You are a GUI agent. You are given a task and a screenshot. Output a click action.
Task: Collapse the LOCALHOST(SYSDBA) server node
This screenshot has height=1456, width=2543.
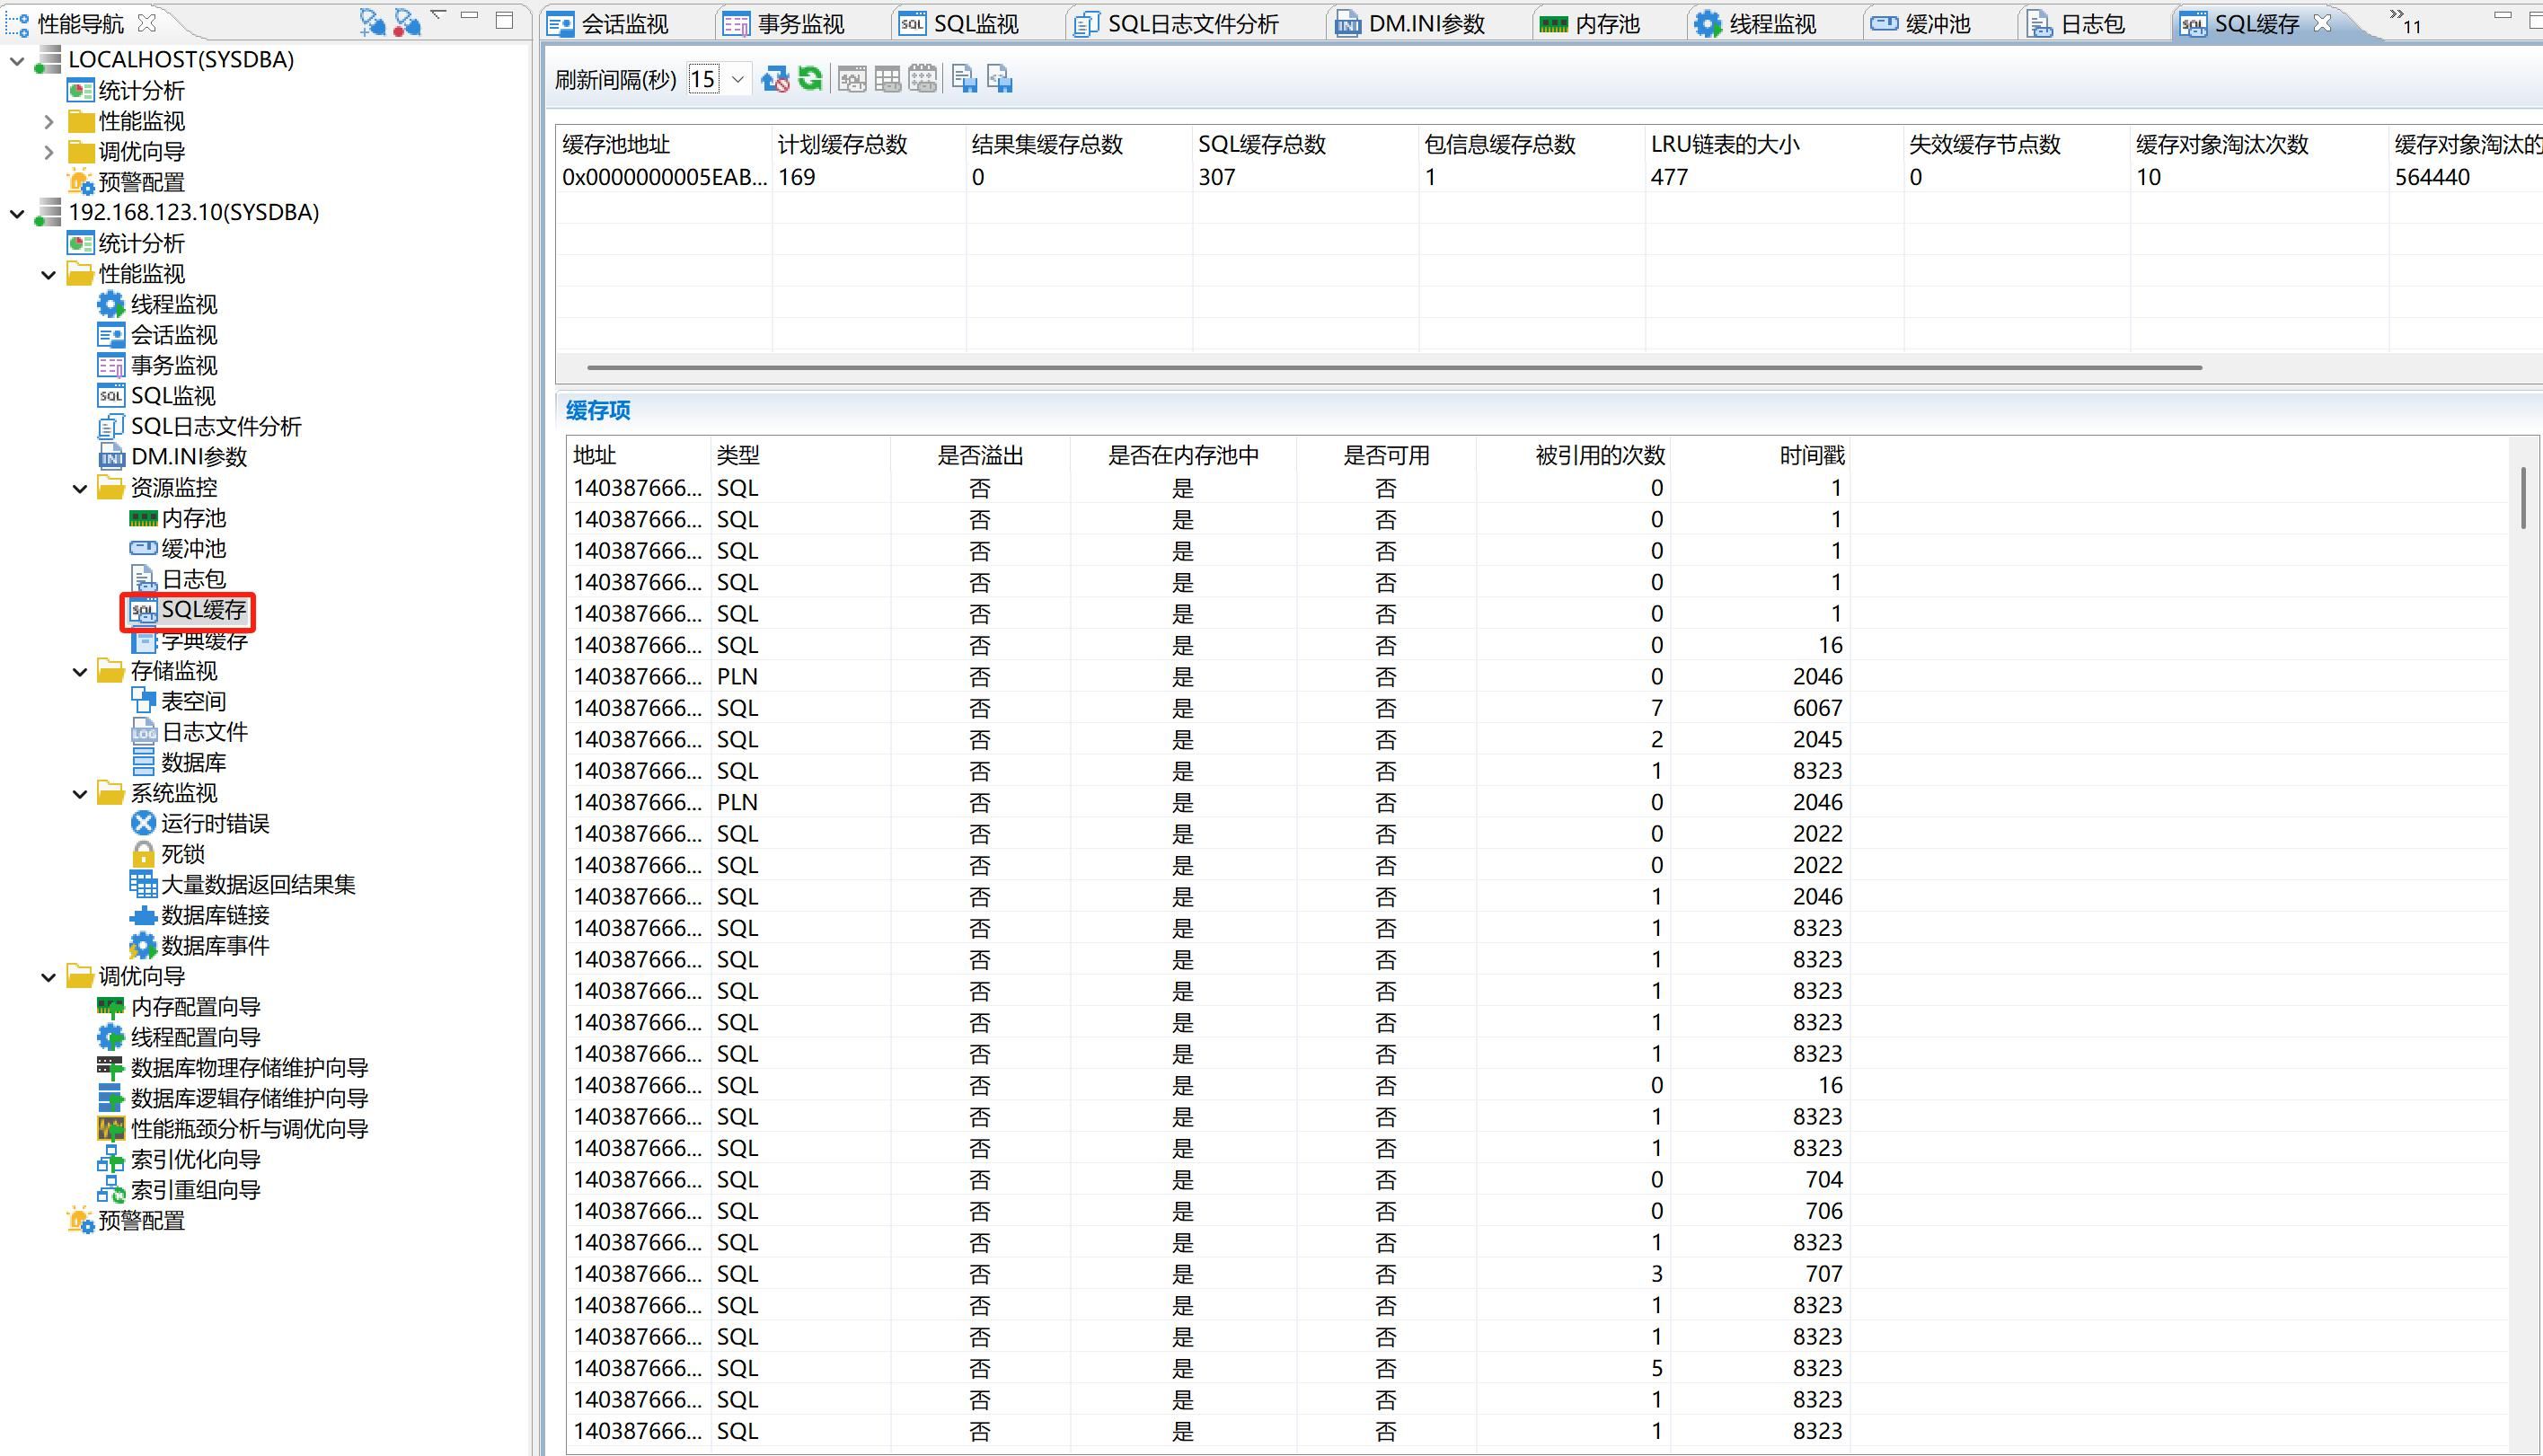[17, 61]
